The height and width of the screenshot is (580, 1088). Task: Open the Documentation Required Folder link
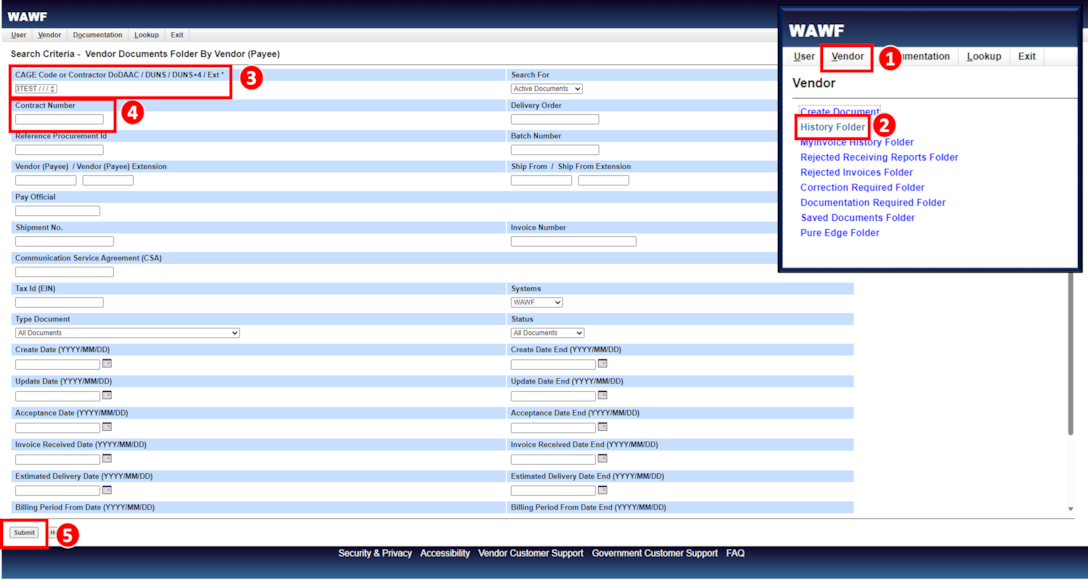pyautogui.click(x=873, y=203)
